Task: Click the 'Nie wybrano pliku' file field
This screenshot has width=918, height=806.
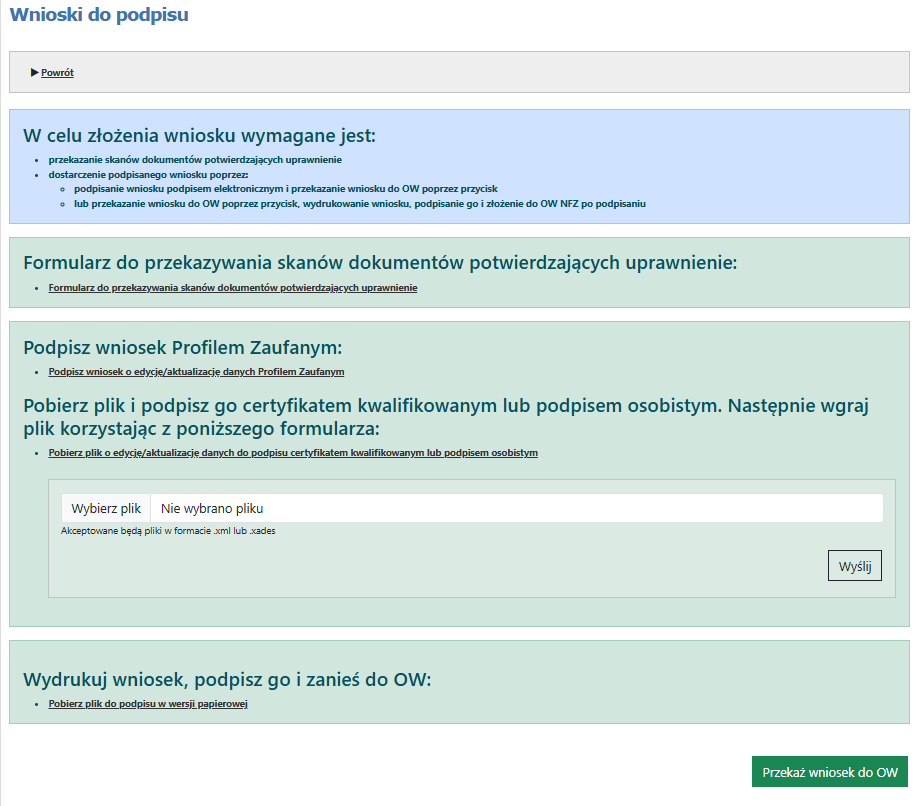Action: pyautogui.click(x=516, y=508)
